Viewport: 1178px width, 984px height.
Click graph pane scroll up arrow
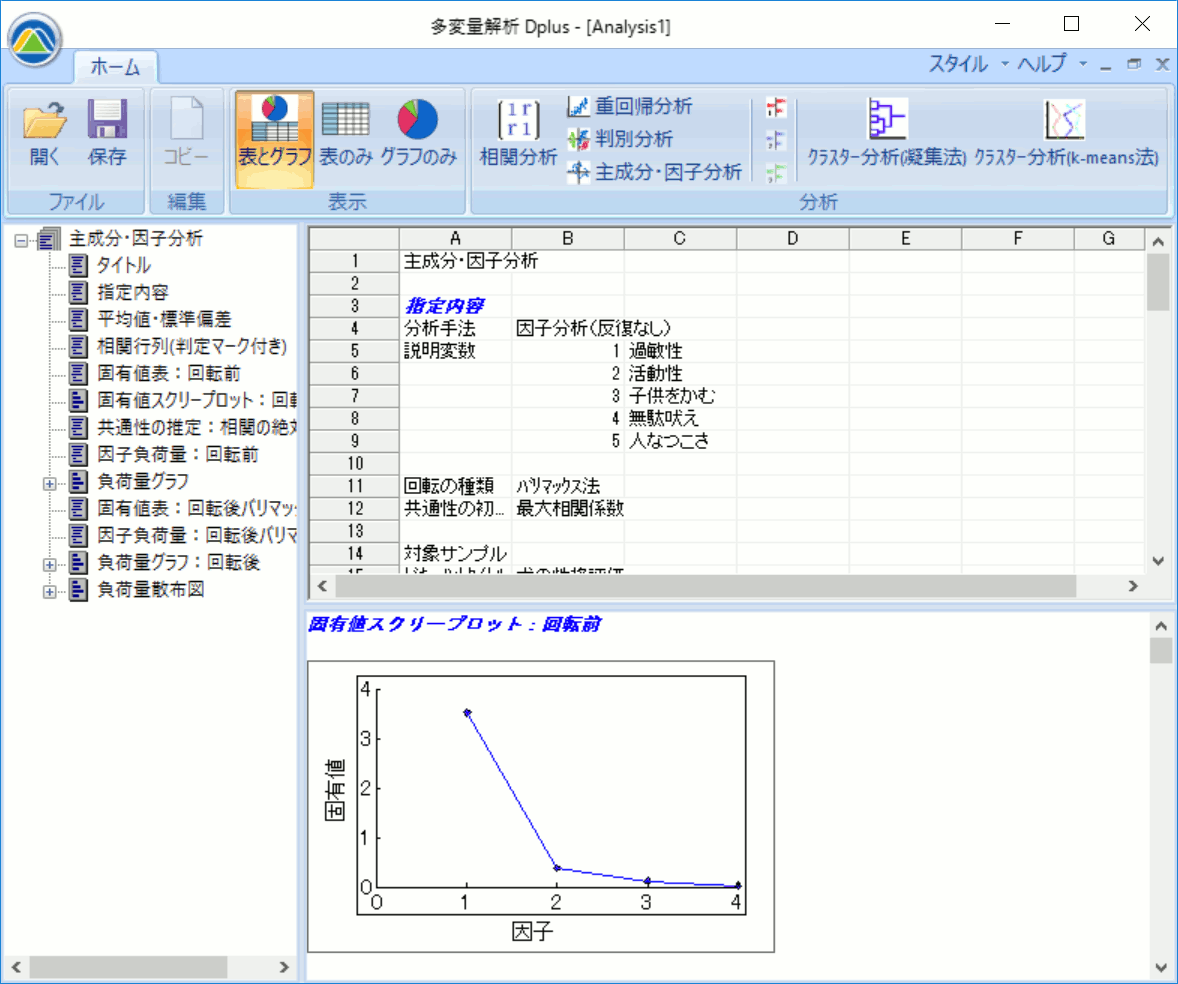click(1161, 626)
